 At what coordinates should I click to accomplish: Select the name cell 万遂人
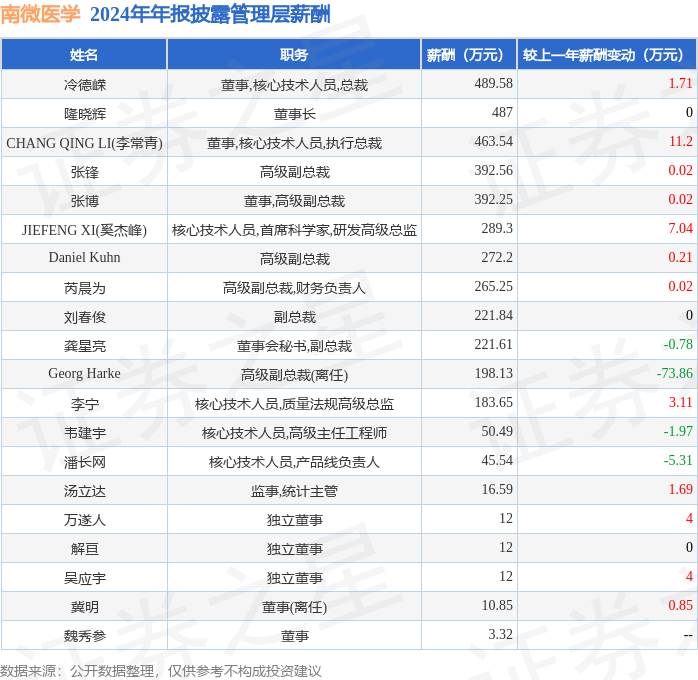coord(85,520)
